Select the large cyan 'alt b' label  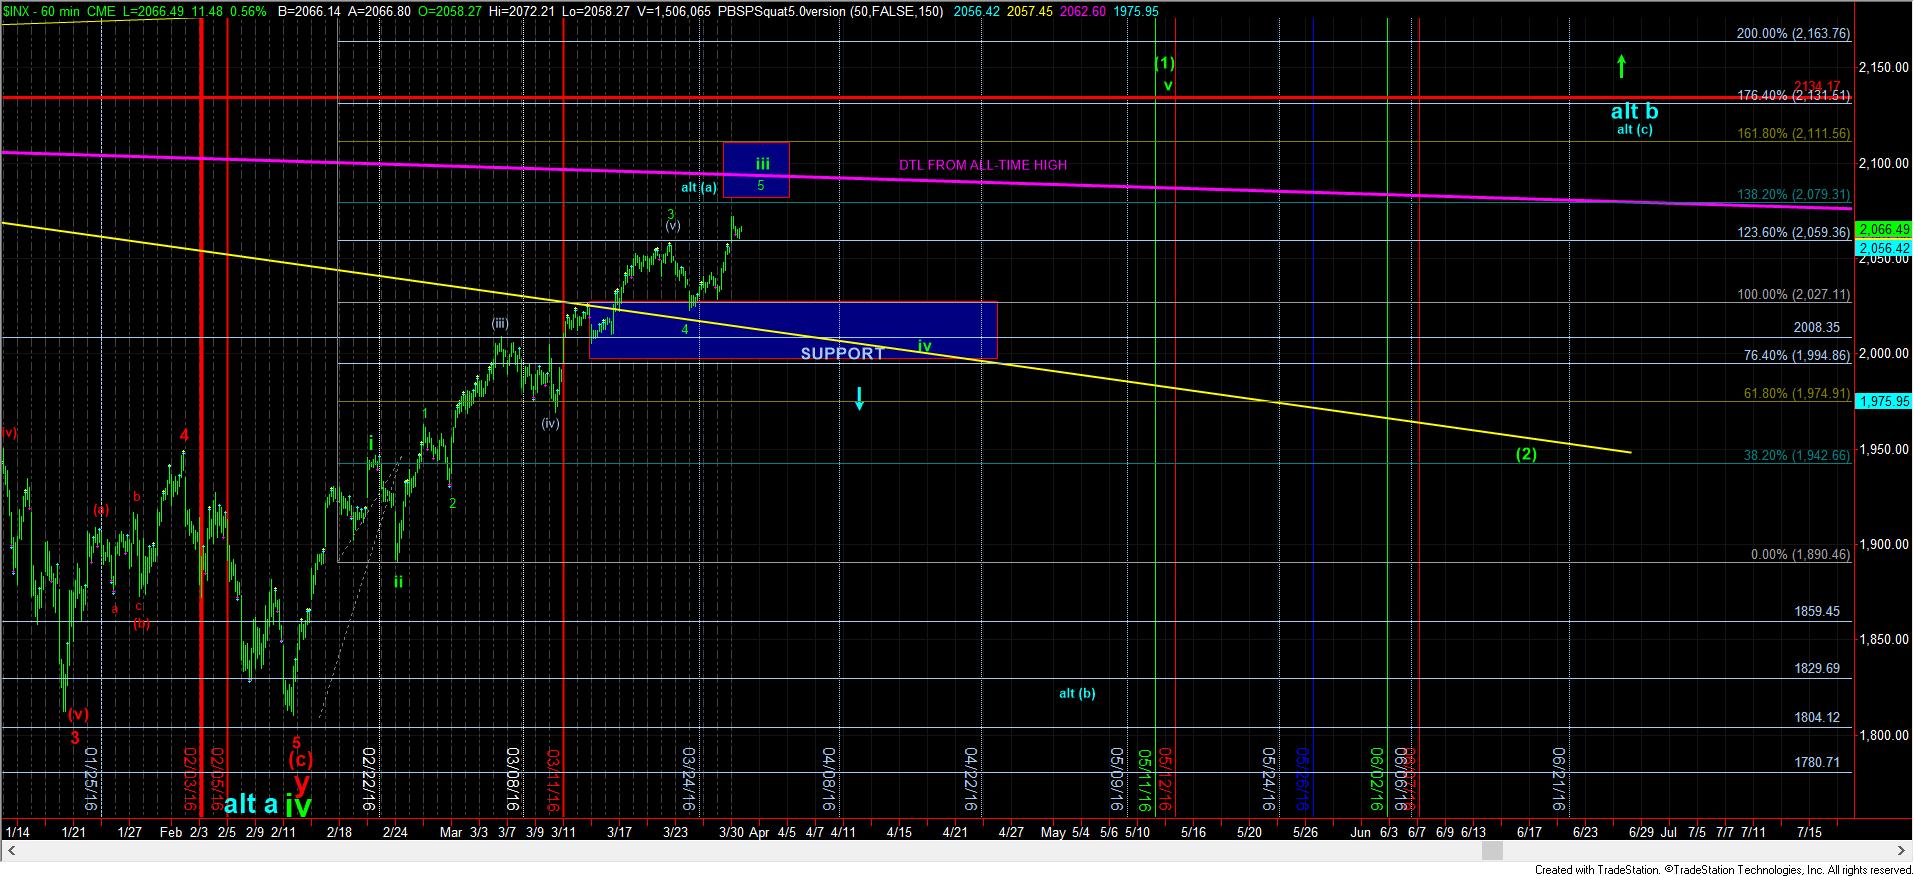(1634, 111)
